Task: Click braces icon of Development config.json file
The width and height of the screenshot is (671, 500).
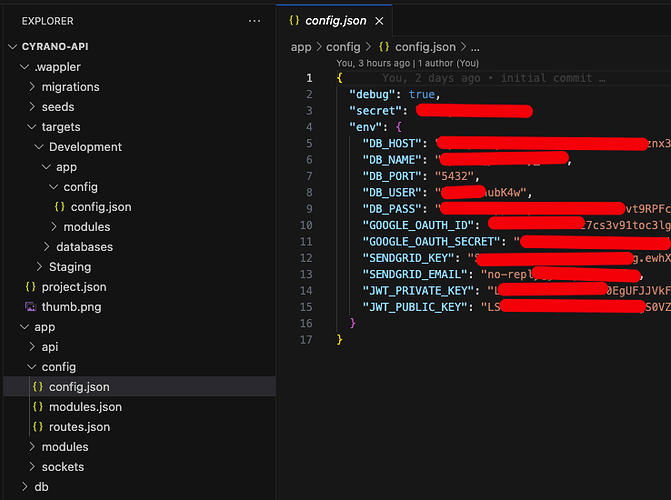Action: 59,207
